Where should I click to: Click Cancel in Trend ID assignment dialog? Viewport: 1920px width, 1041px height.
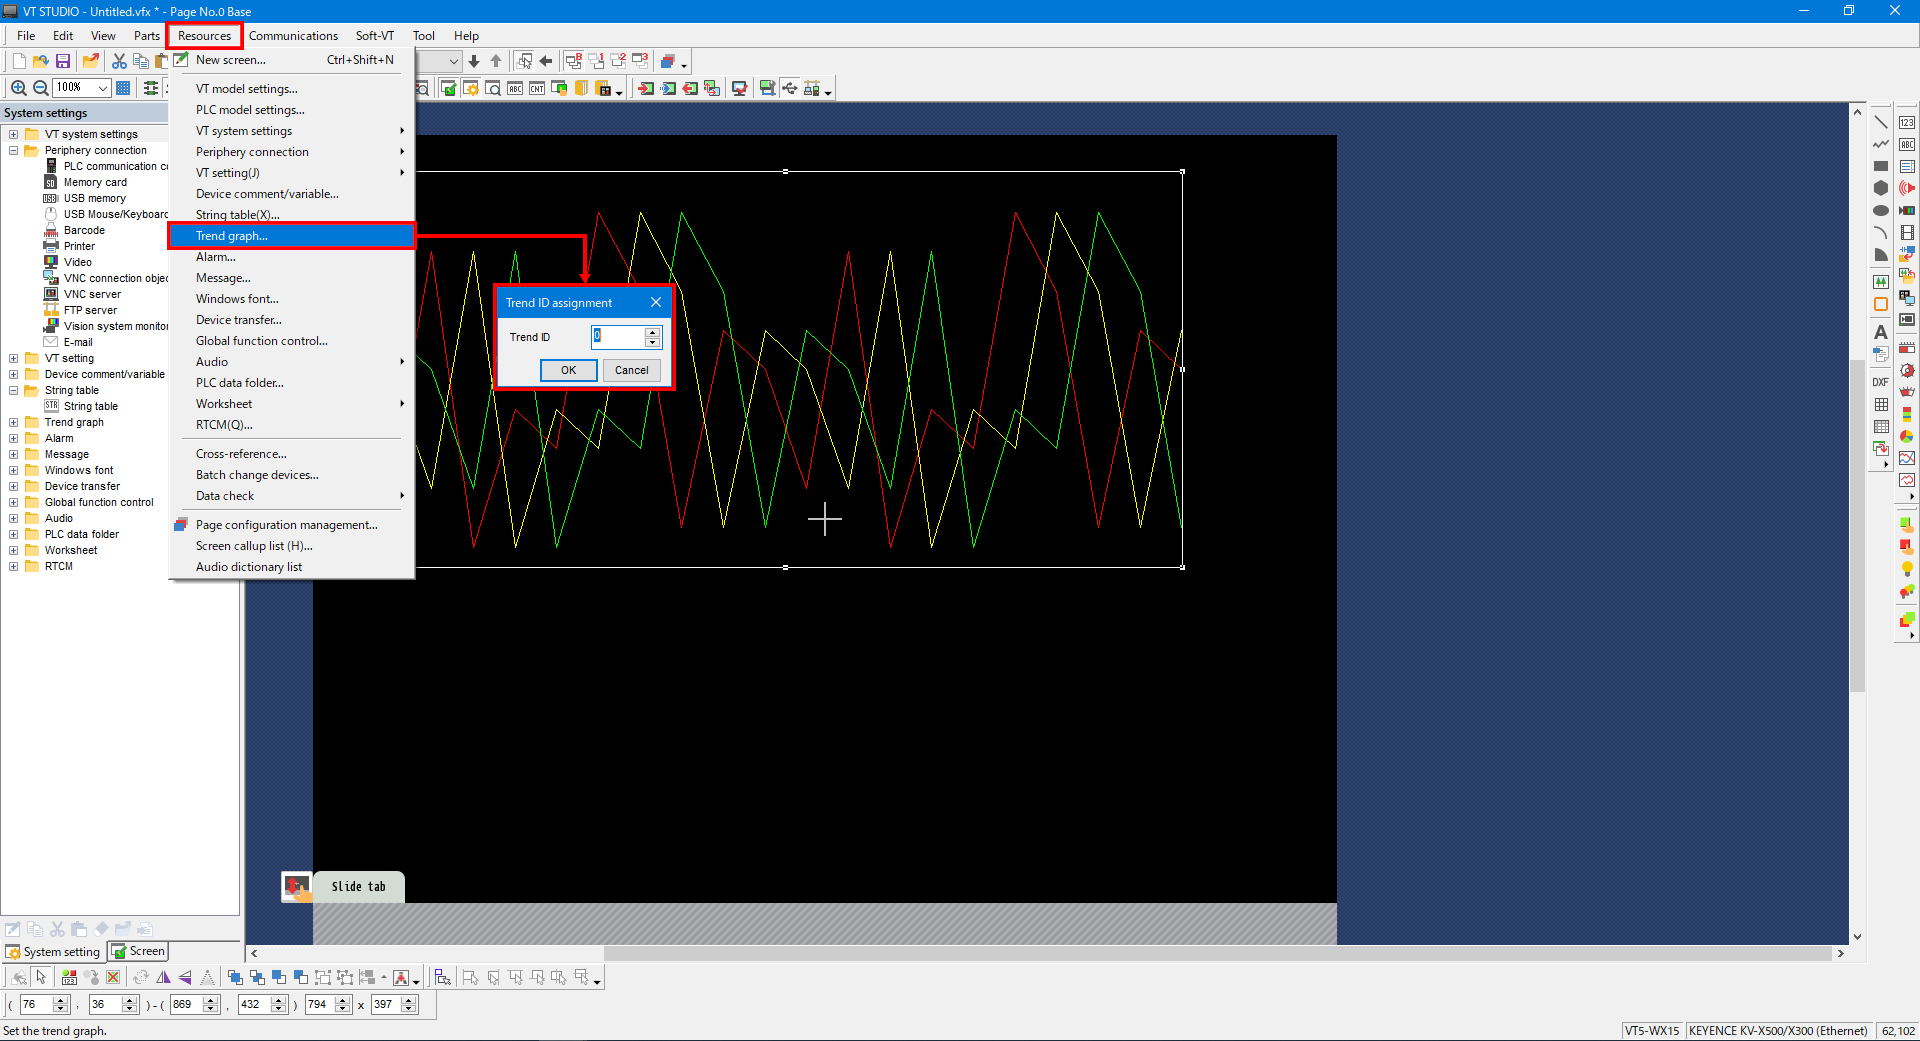pos(631,370)
